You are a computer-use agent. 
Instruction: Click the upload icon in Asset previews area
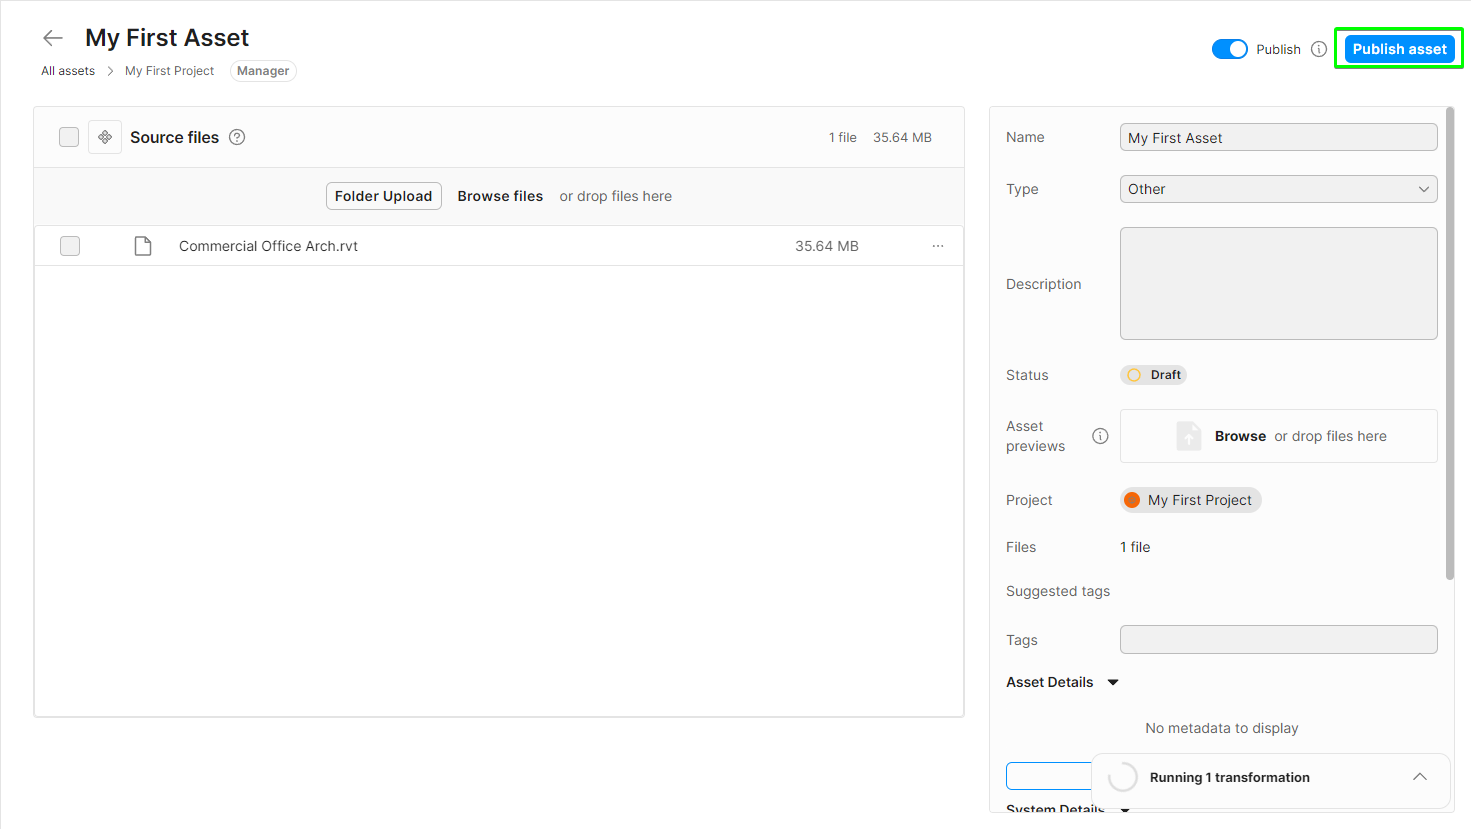tap(1188, 436)
